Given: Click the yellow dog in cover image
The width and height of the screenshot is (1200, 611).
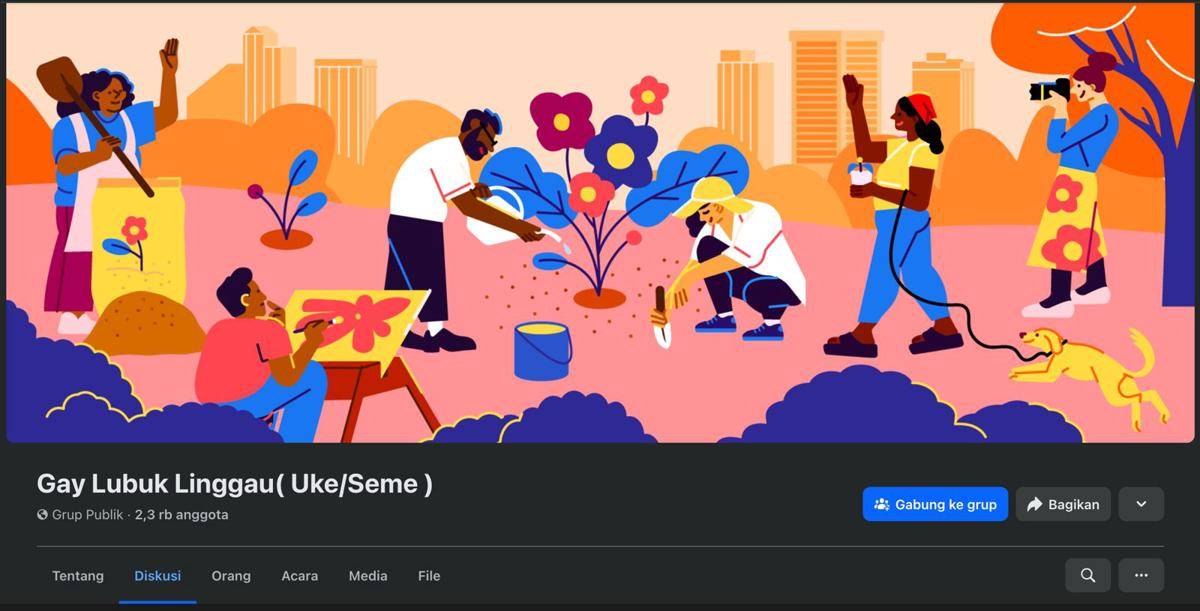Looking at the screenshot, I should coord(1090,370).
